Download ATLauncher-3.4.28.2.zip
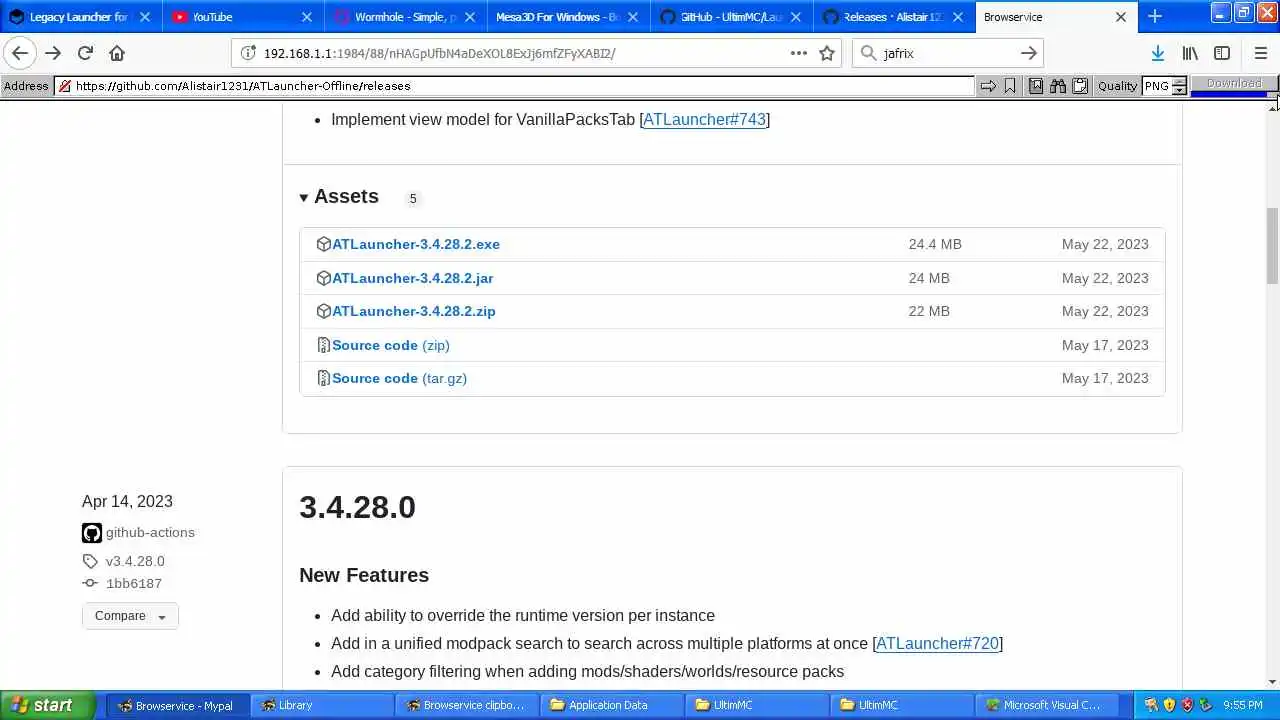1280x720 pixels. coord(414,311)
